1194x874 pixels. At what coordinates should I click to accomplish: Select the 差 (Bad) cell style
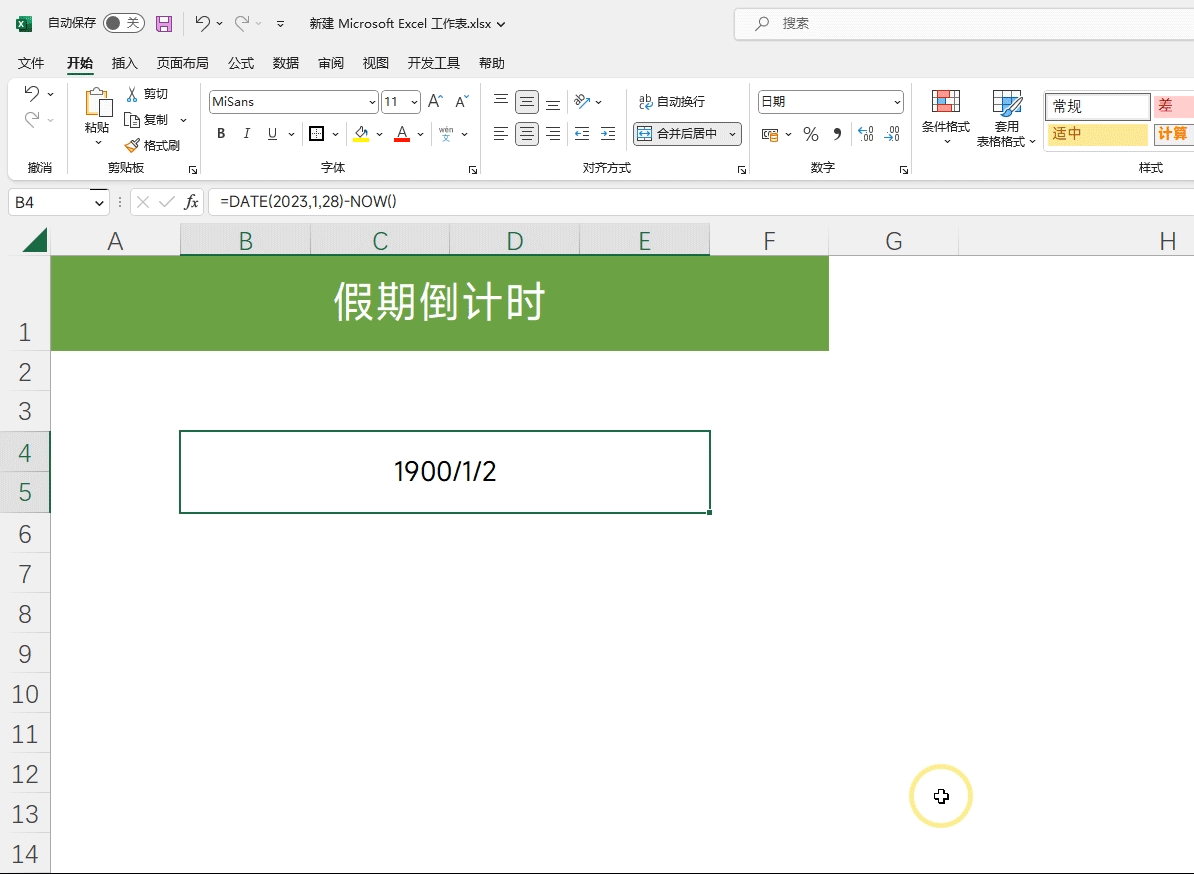click(1173, 107)
